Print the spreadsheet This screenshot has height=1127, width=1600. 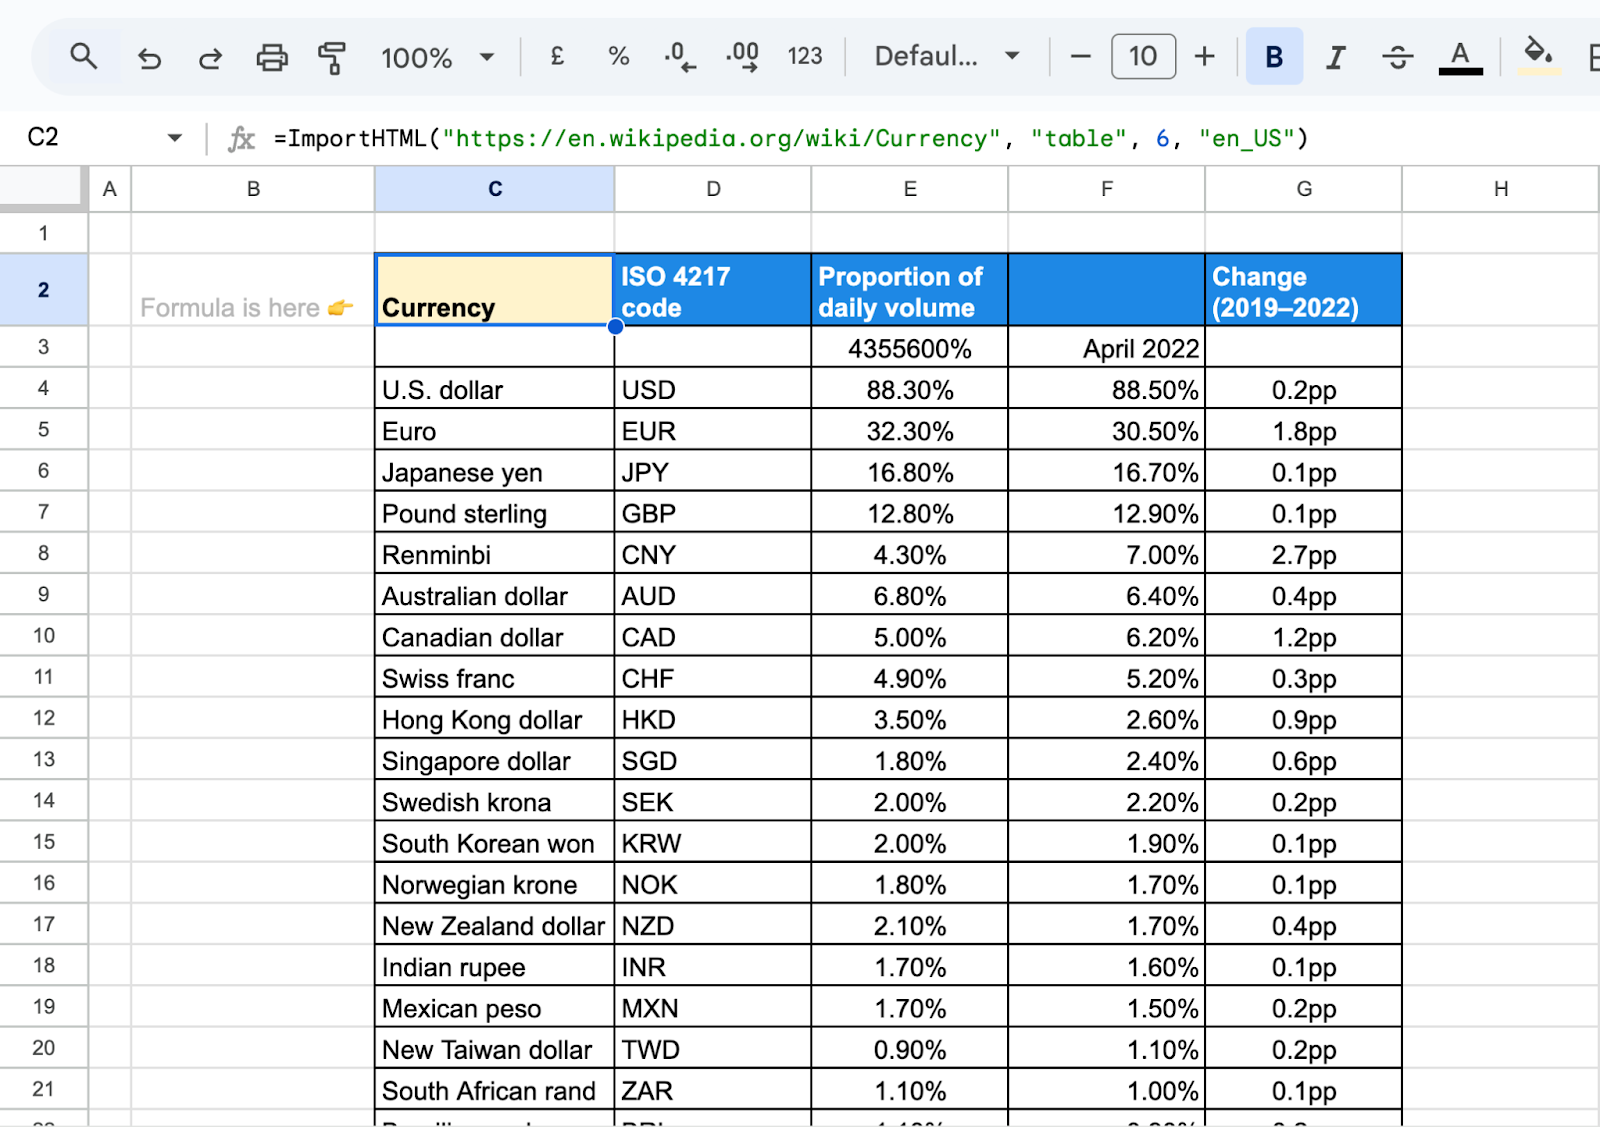click(x=271, y=58)
